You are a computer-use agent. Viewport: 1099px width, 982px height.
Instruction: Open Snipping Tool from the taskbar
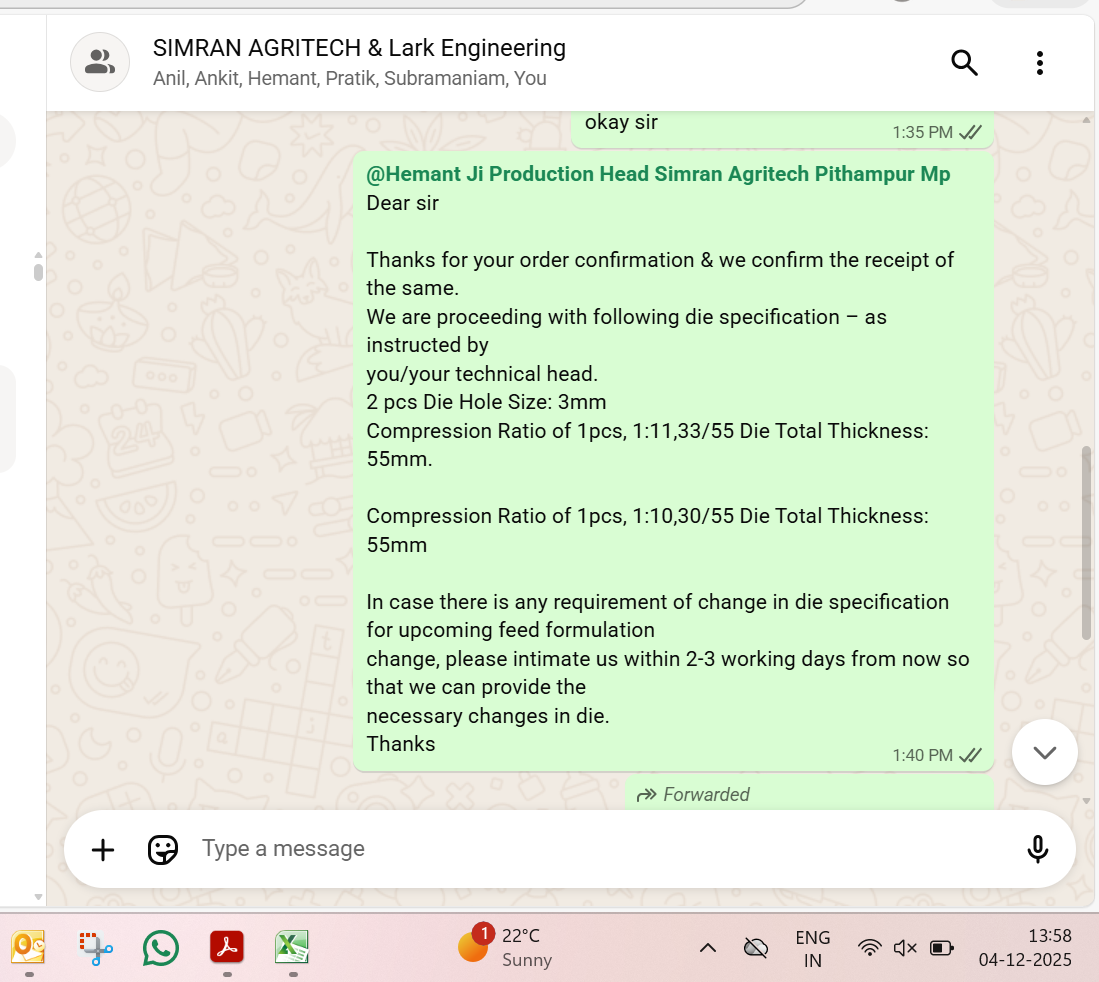(x=96, y=948)
